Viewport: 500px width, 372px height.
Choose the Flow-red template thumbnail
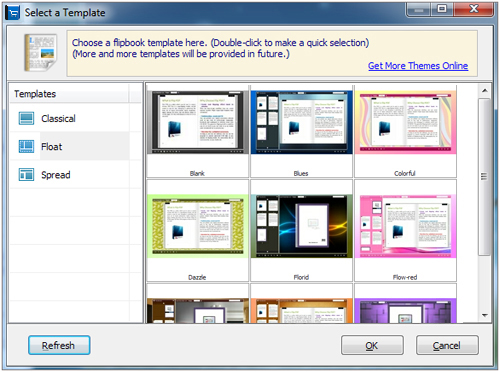tap(406, 226)
